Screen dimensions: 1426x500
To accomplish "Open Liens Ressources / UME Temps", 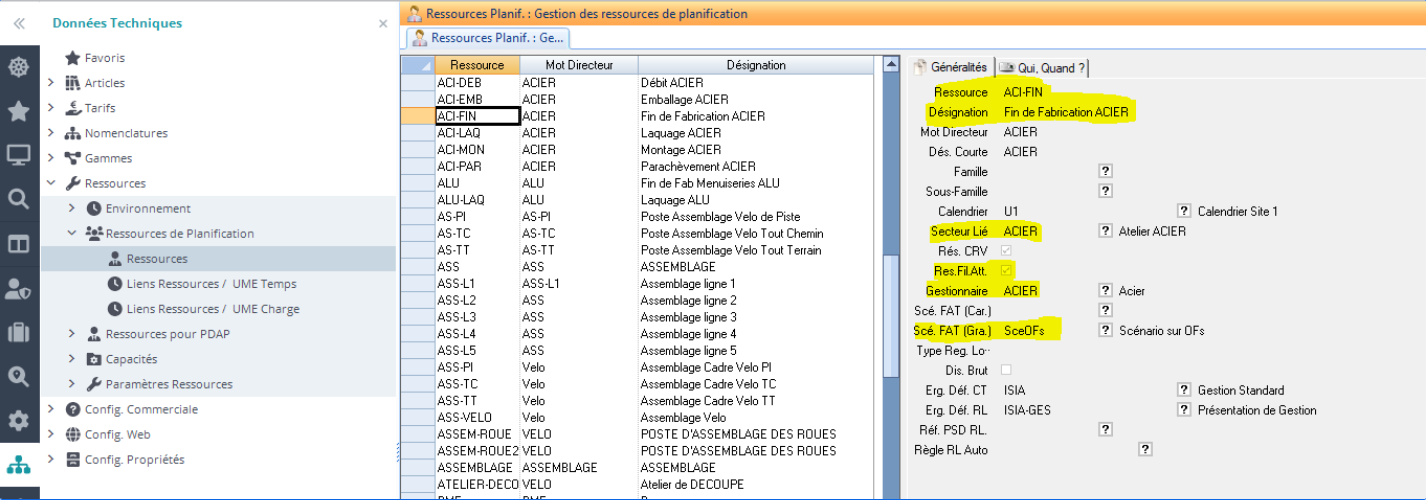I will pyautogui.click(x=211, y=284).
